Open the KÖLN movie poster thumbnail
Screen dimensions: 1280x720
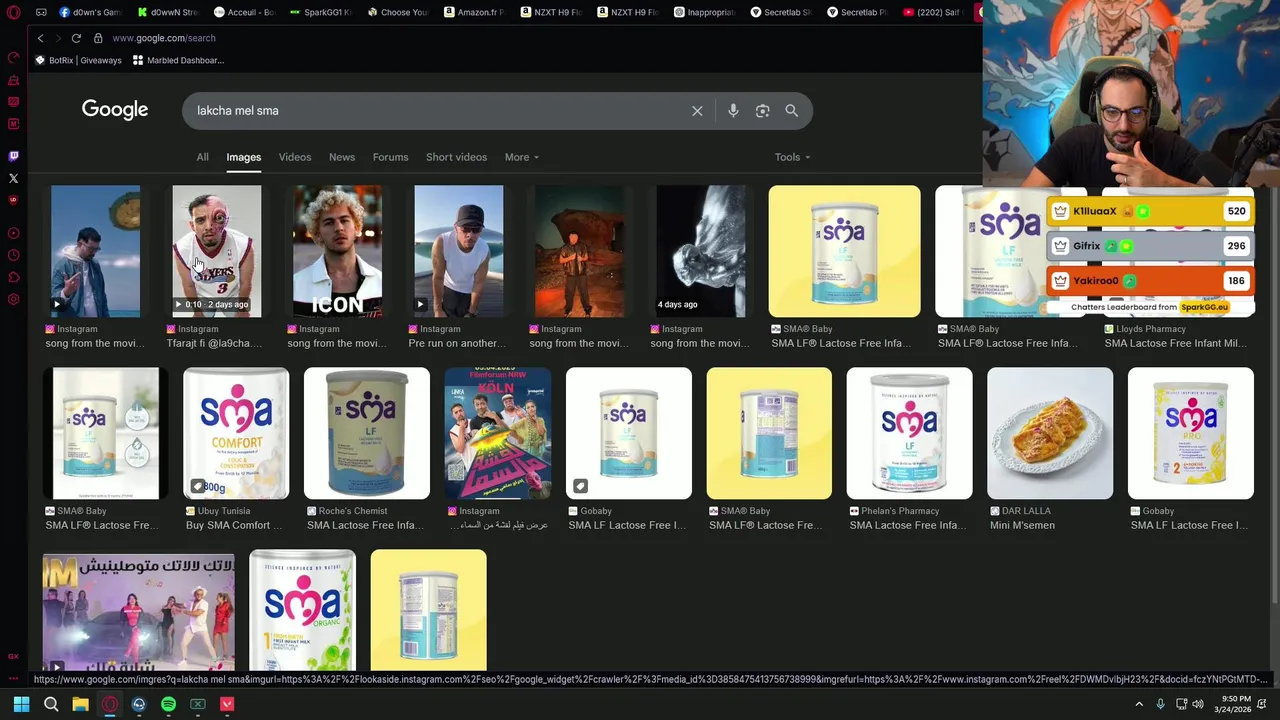click(498, 433)
